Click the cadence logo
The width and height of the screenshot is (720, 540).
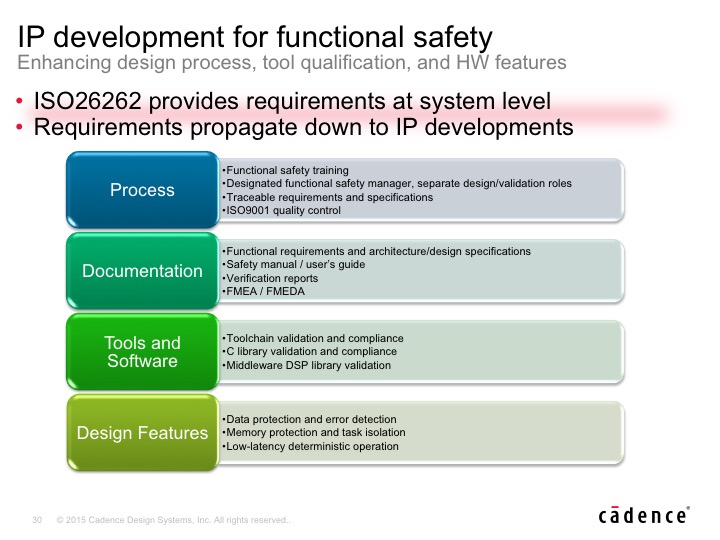tap(644, 515)
